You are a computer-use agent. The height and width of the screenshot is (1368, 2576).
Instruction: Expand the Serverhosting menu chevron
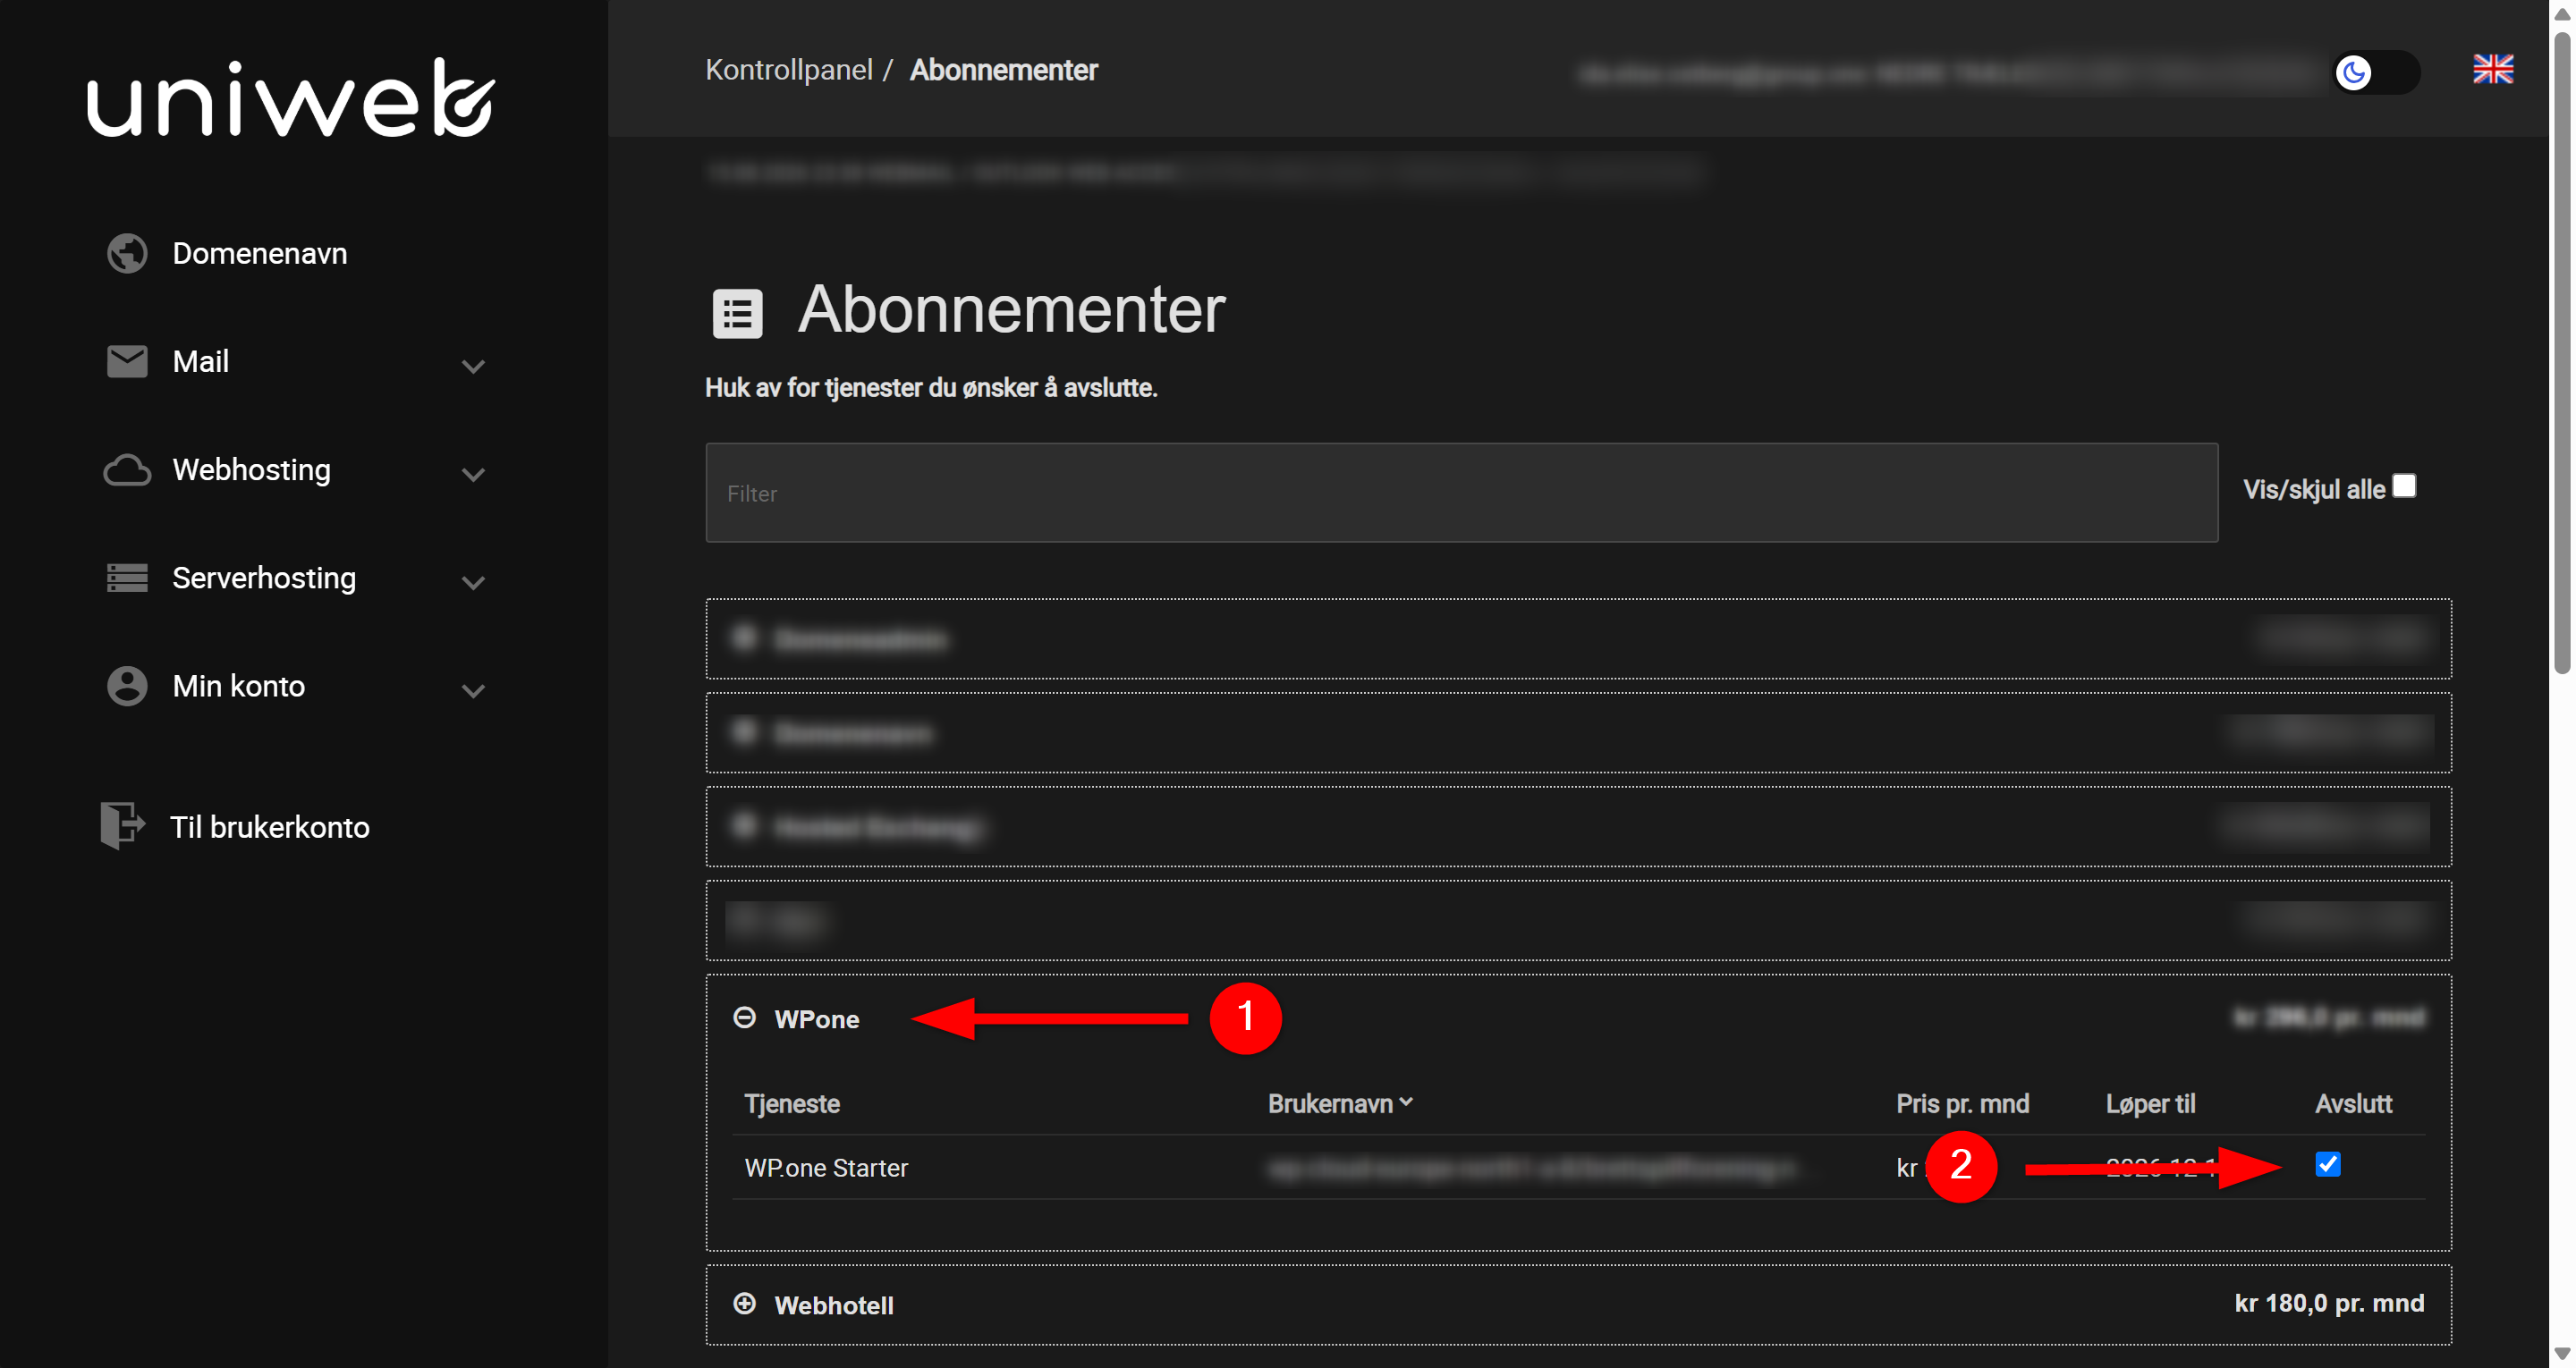tap(473, 582)
